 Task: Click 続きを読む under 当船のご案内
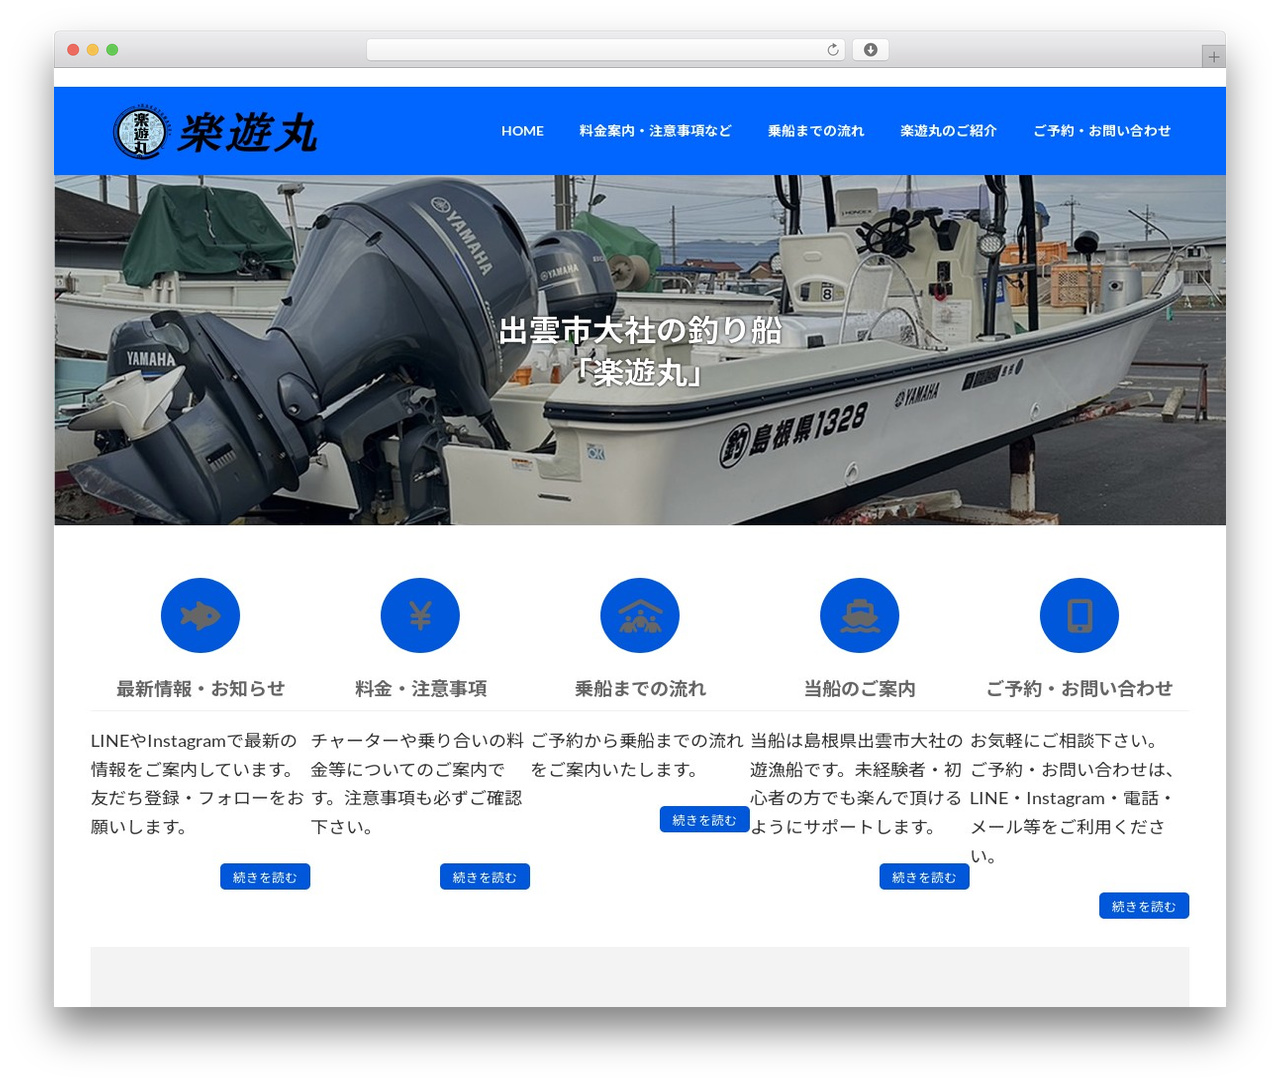coord(924,877)
